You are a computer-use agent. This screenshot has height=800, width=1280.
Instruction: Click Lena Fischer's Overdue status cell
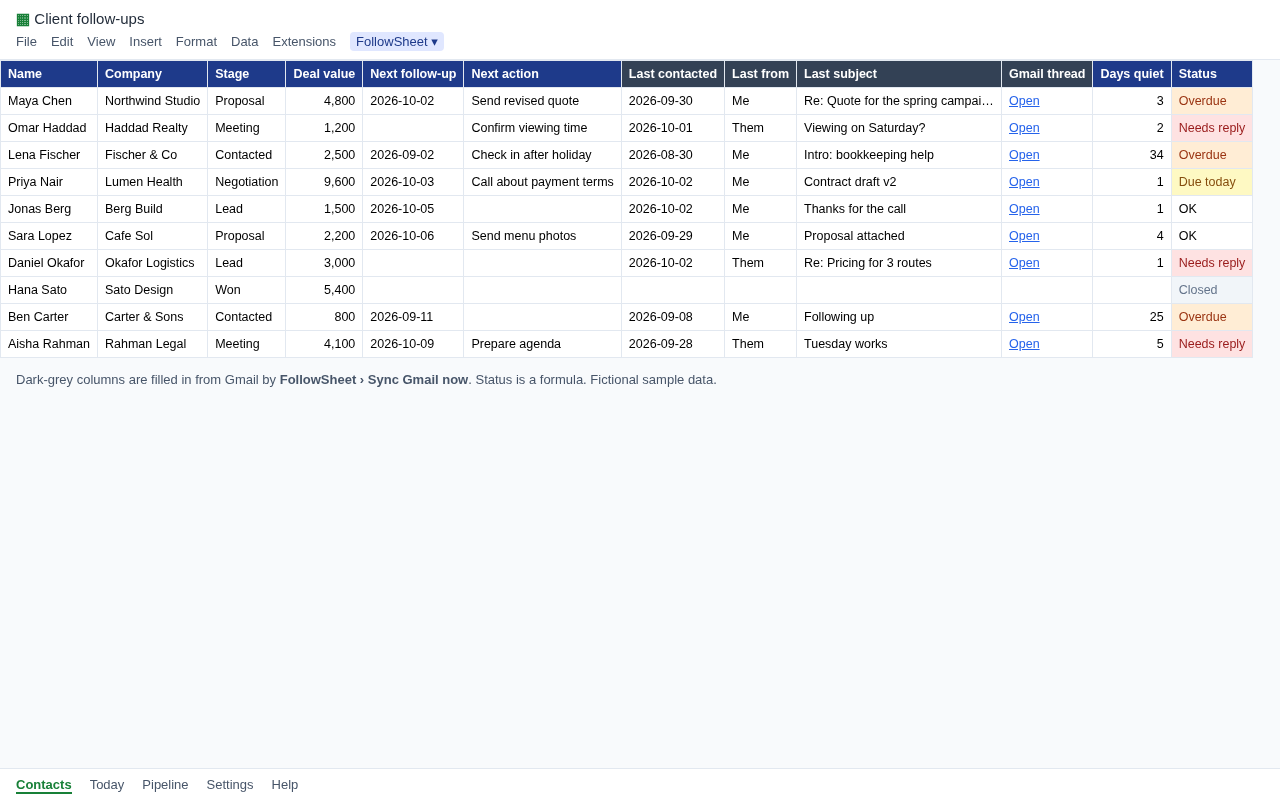click(1212, 155)
